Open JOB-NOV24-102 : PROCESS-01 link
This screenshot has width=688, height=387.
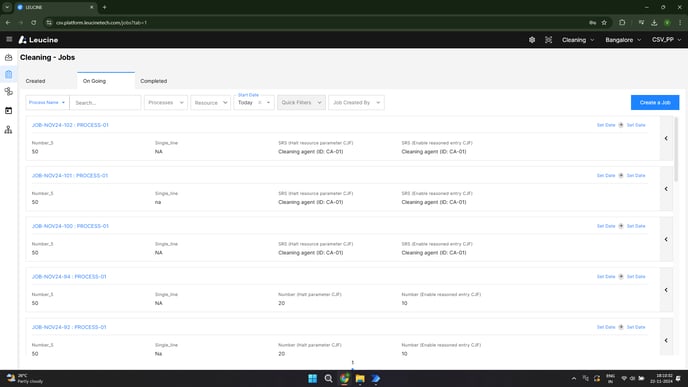[x=70, y=125]
